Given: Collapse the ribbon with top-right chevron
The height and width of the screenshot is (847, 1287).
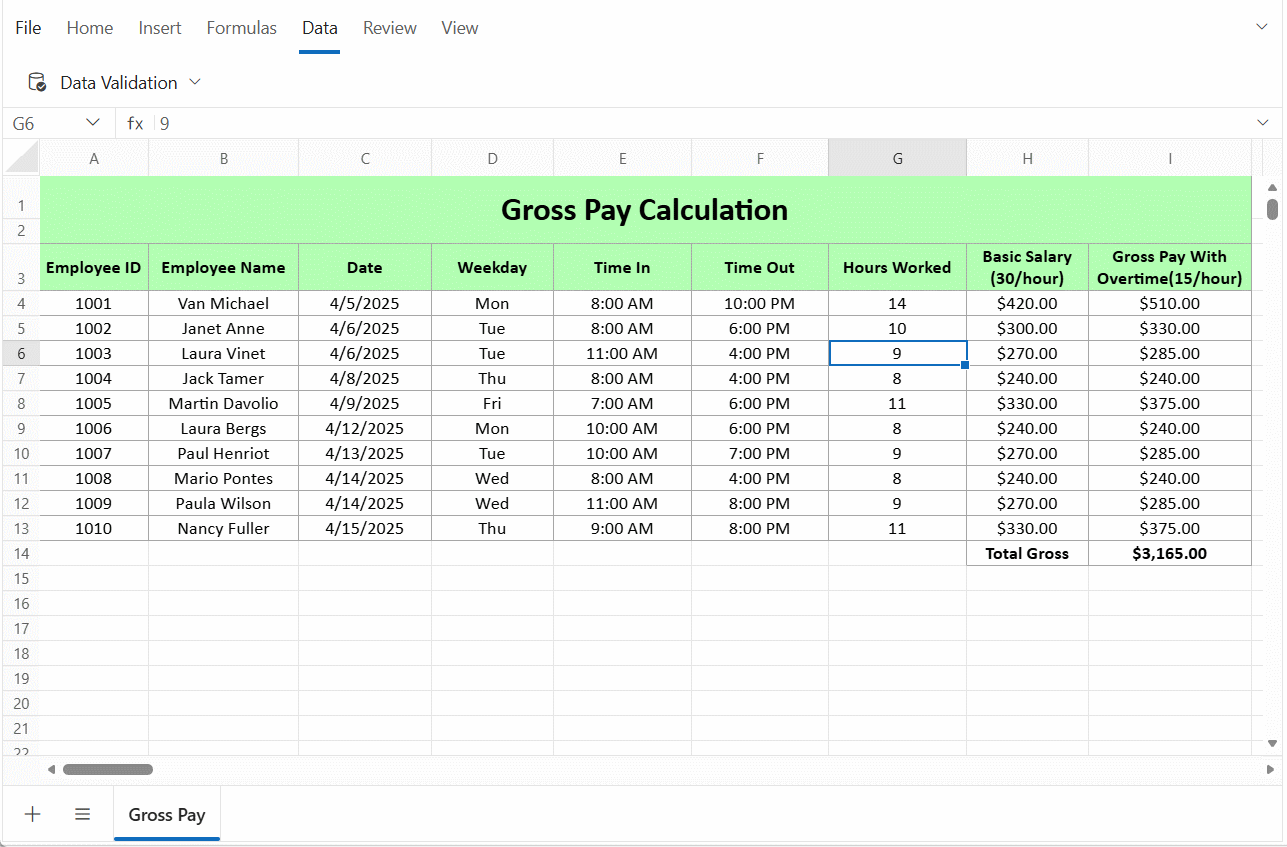Looking at the screenshot, I should click(x=1263, y=27).
